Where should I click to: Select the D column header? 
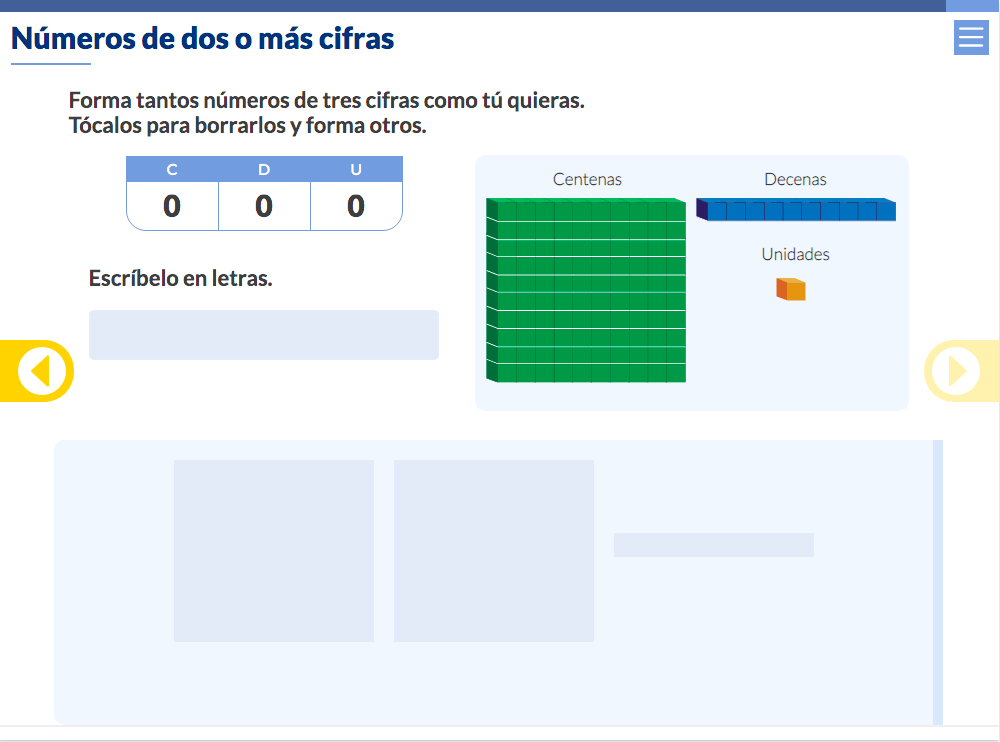(264, 170)
